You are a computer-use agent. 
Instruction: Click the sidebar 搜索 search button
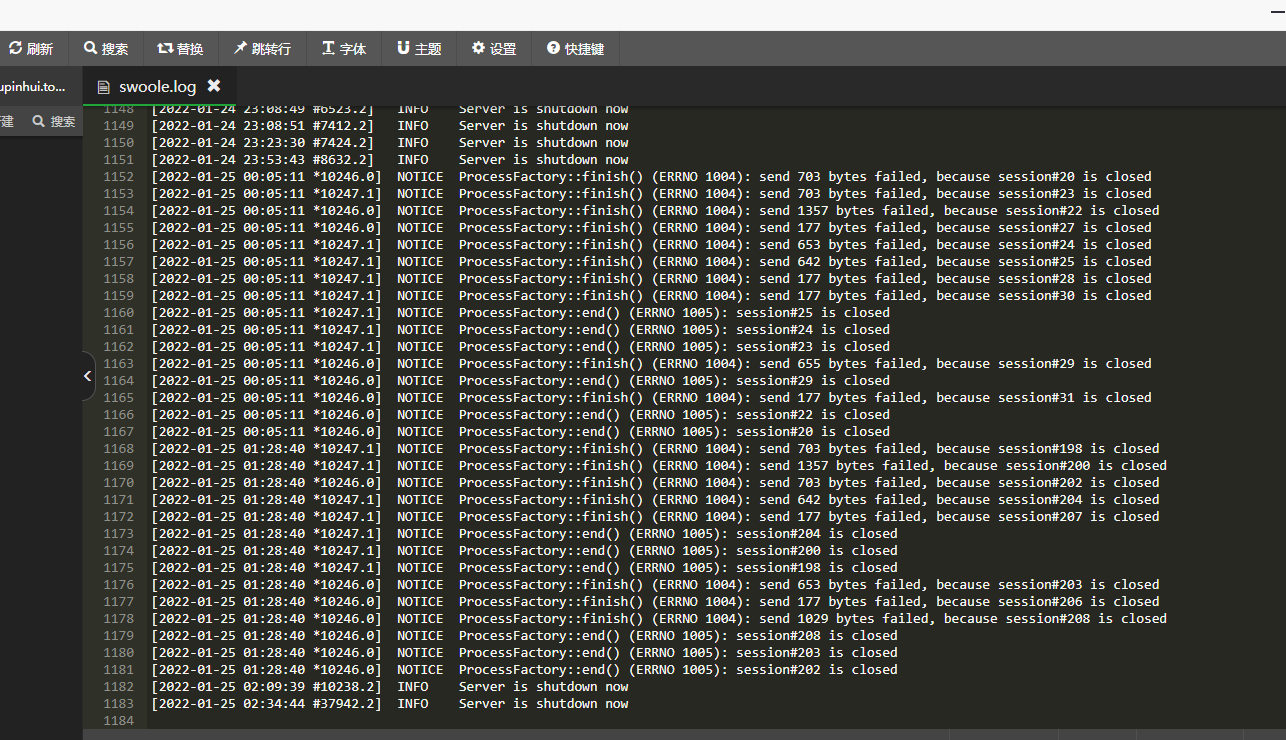(54, 121)
